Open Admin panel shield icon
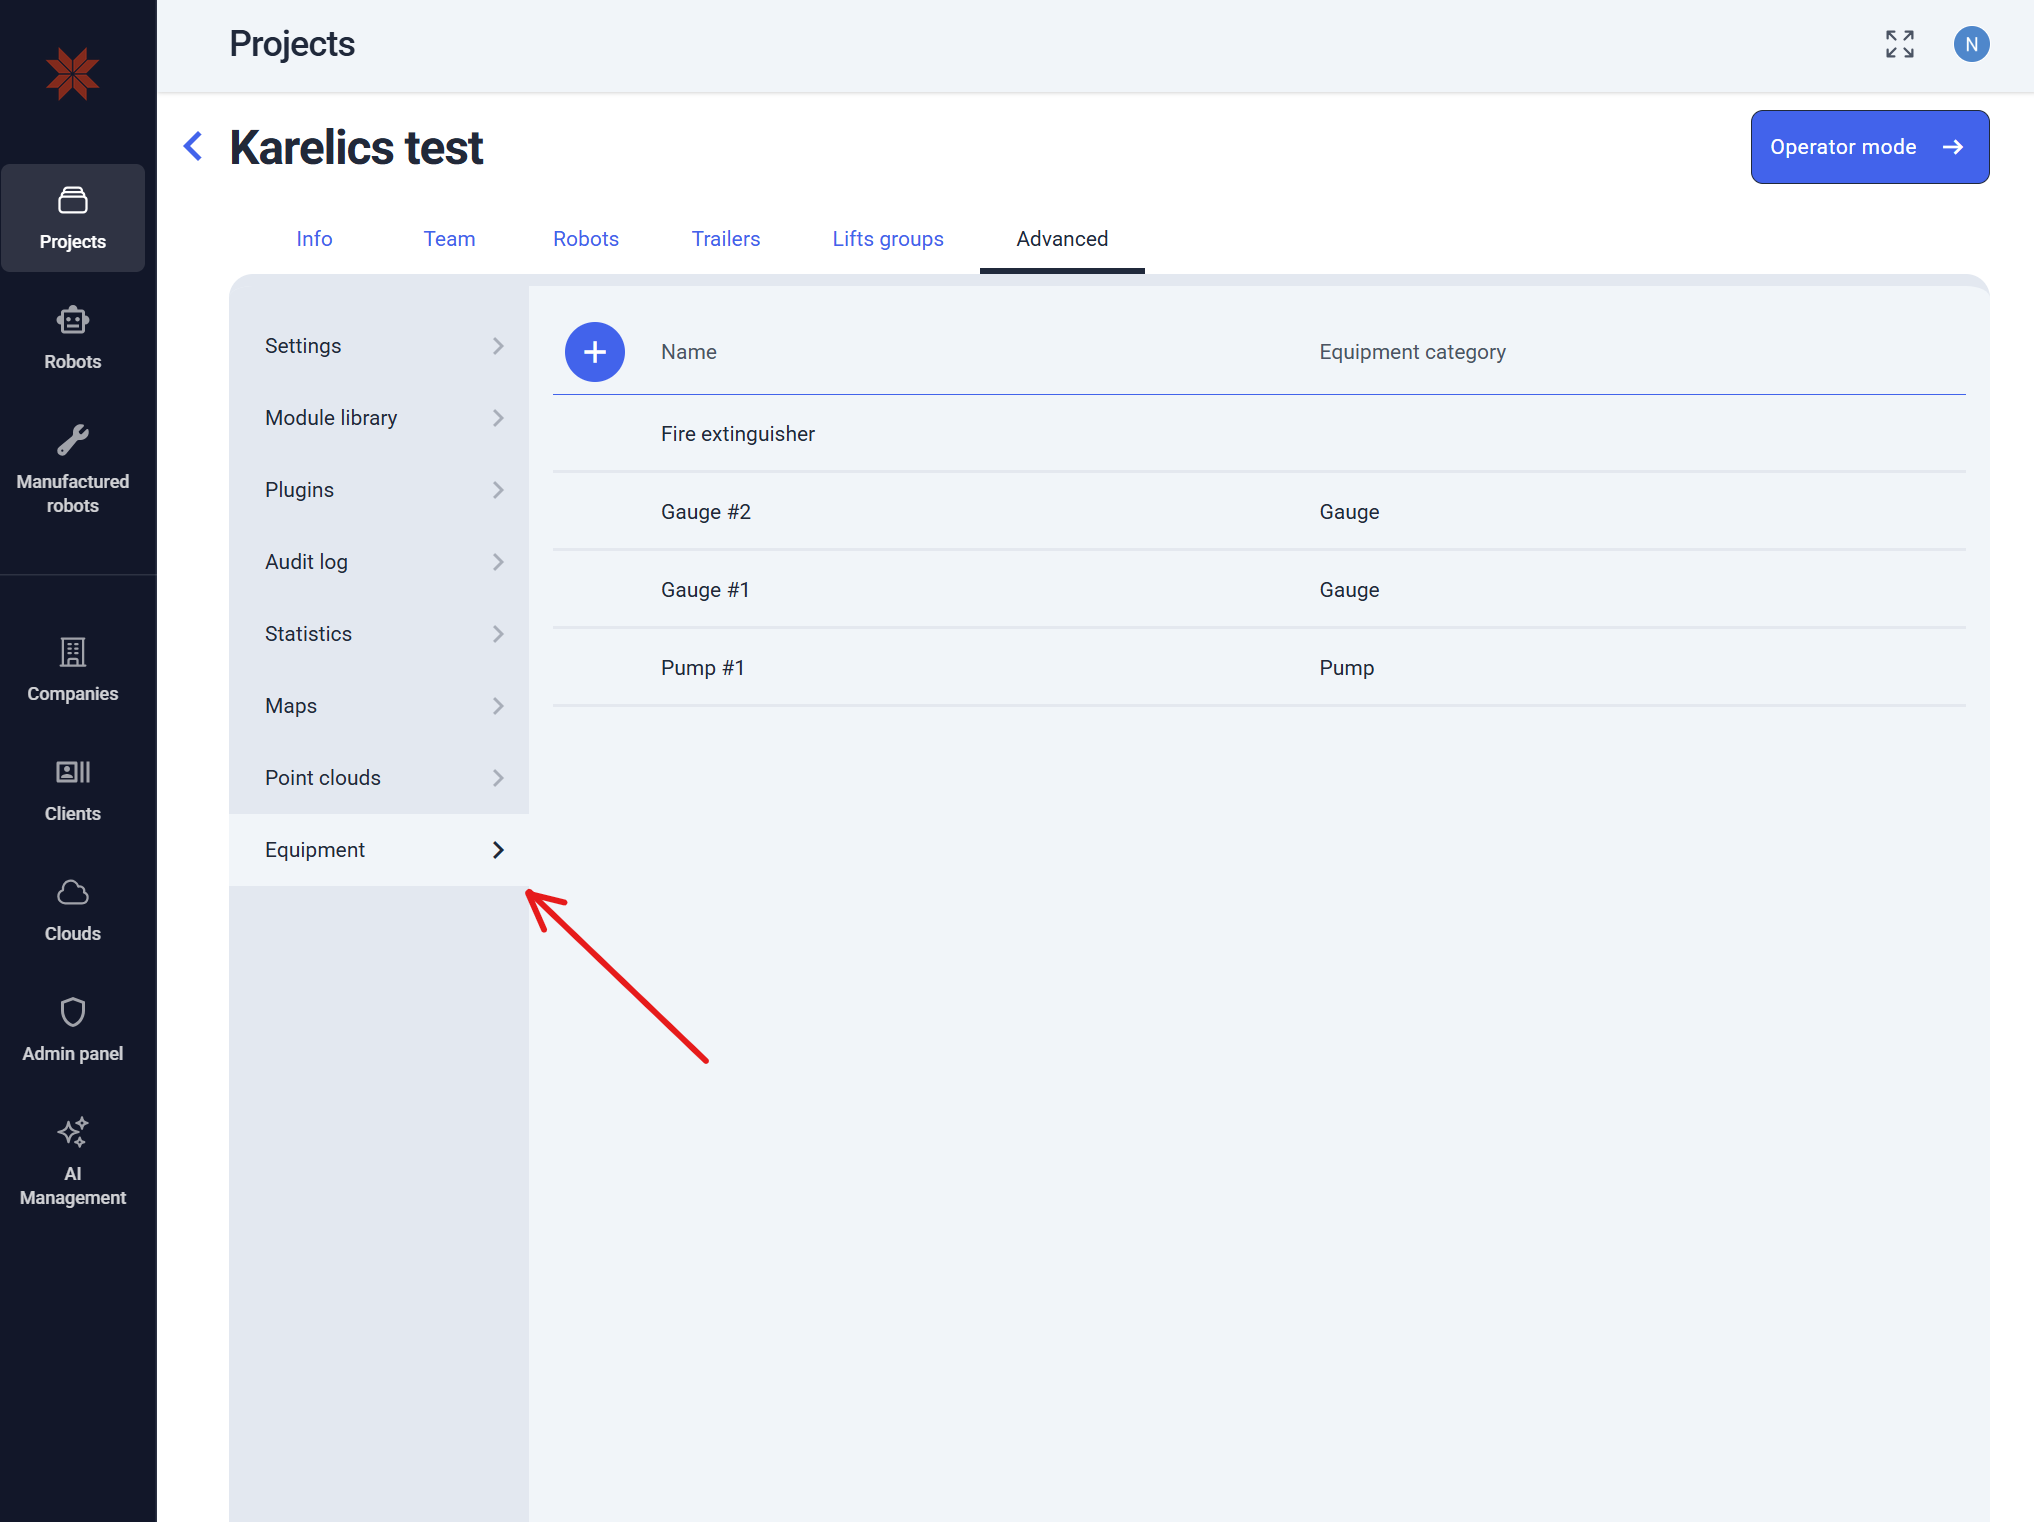 tap(72, 1012)
